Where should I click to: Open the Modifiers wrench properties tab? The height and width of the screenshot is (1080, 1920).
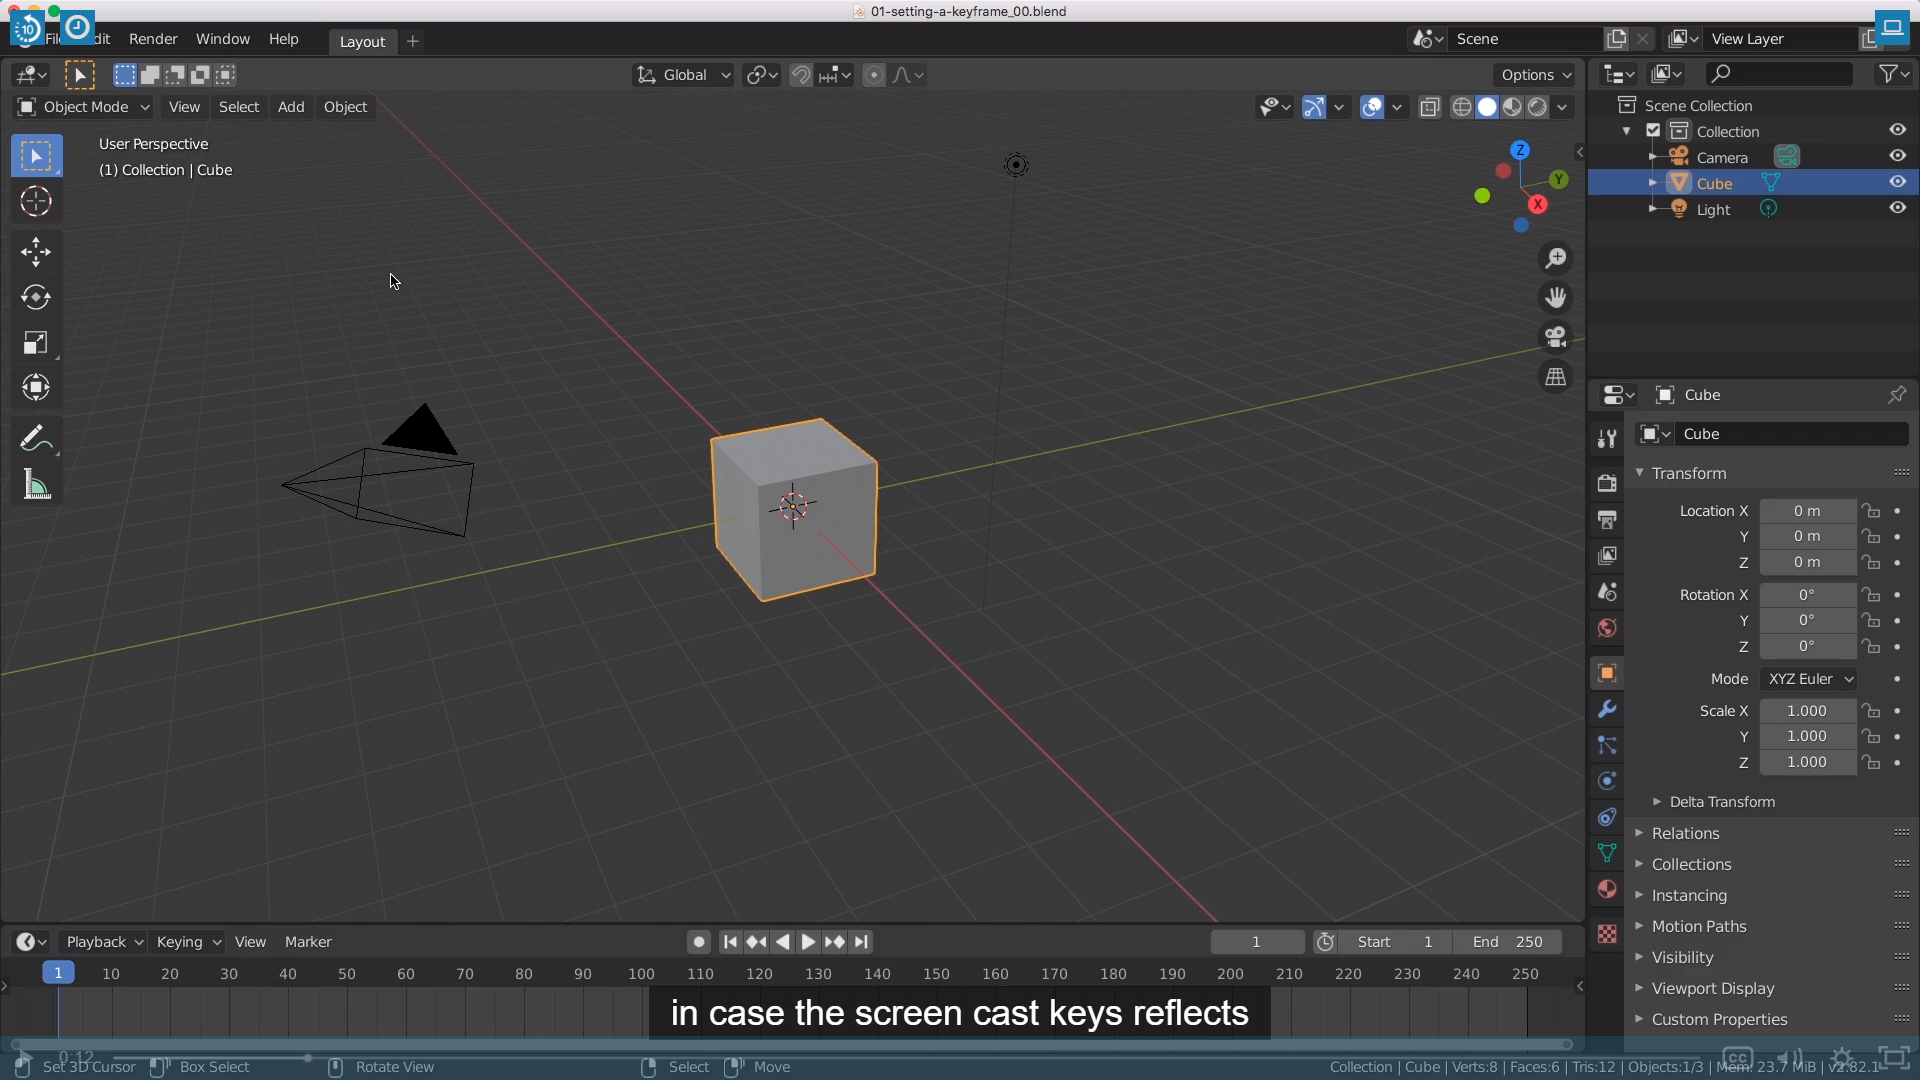1607,709
